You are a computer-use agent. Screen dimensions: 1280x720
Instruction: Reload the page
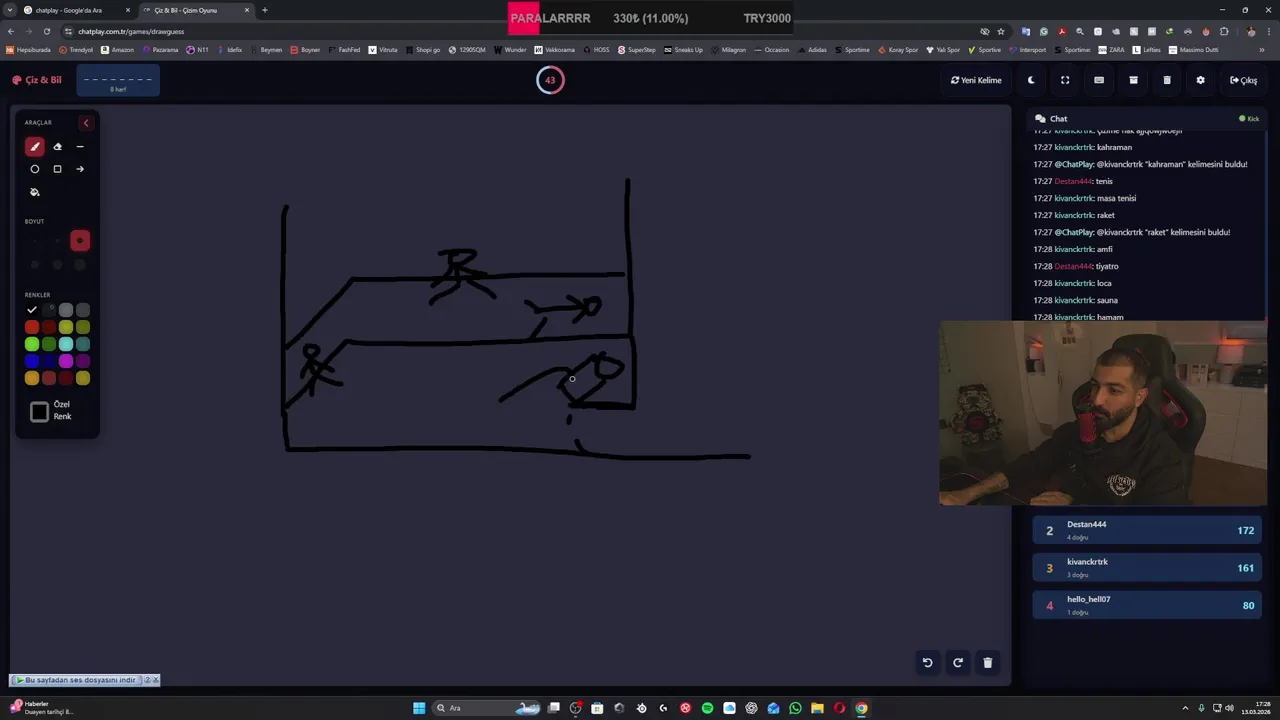click(x=46, y=31)
